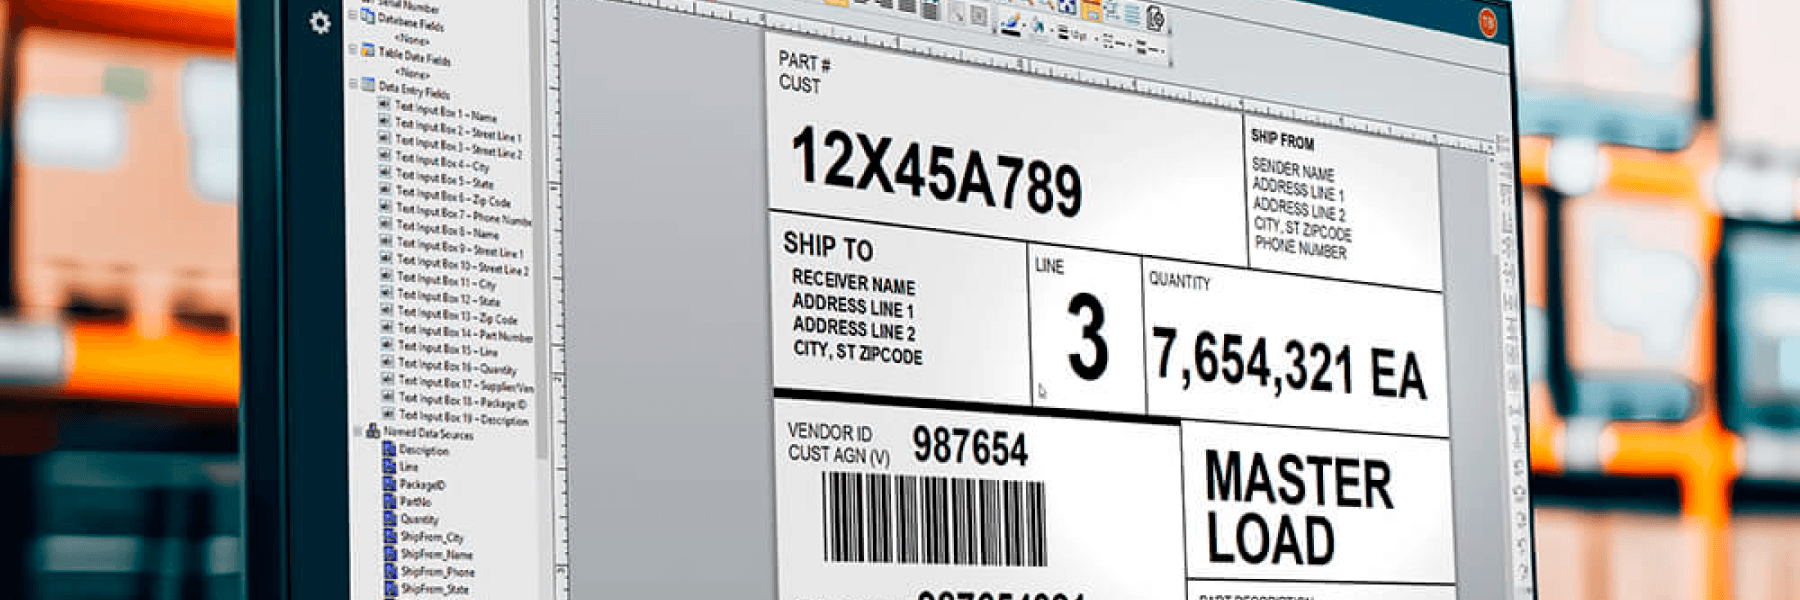Click the 'SHIP FROM' heading on label
1800x600 pixels.
click(x=1282, y=139)
